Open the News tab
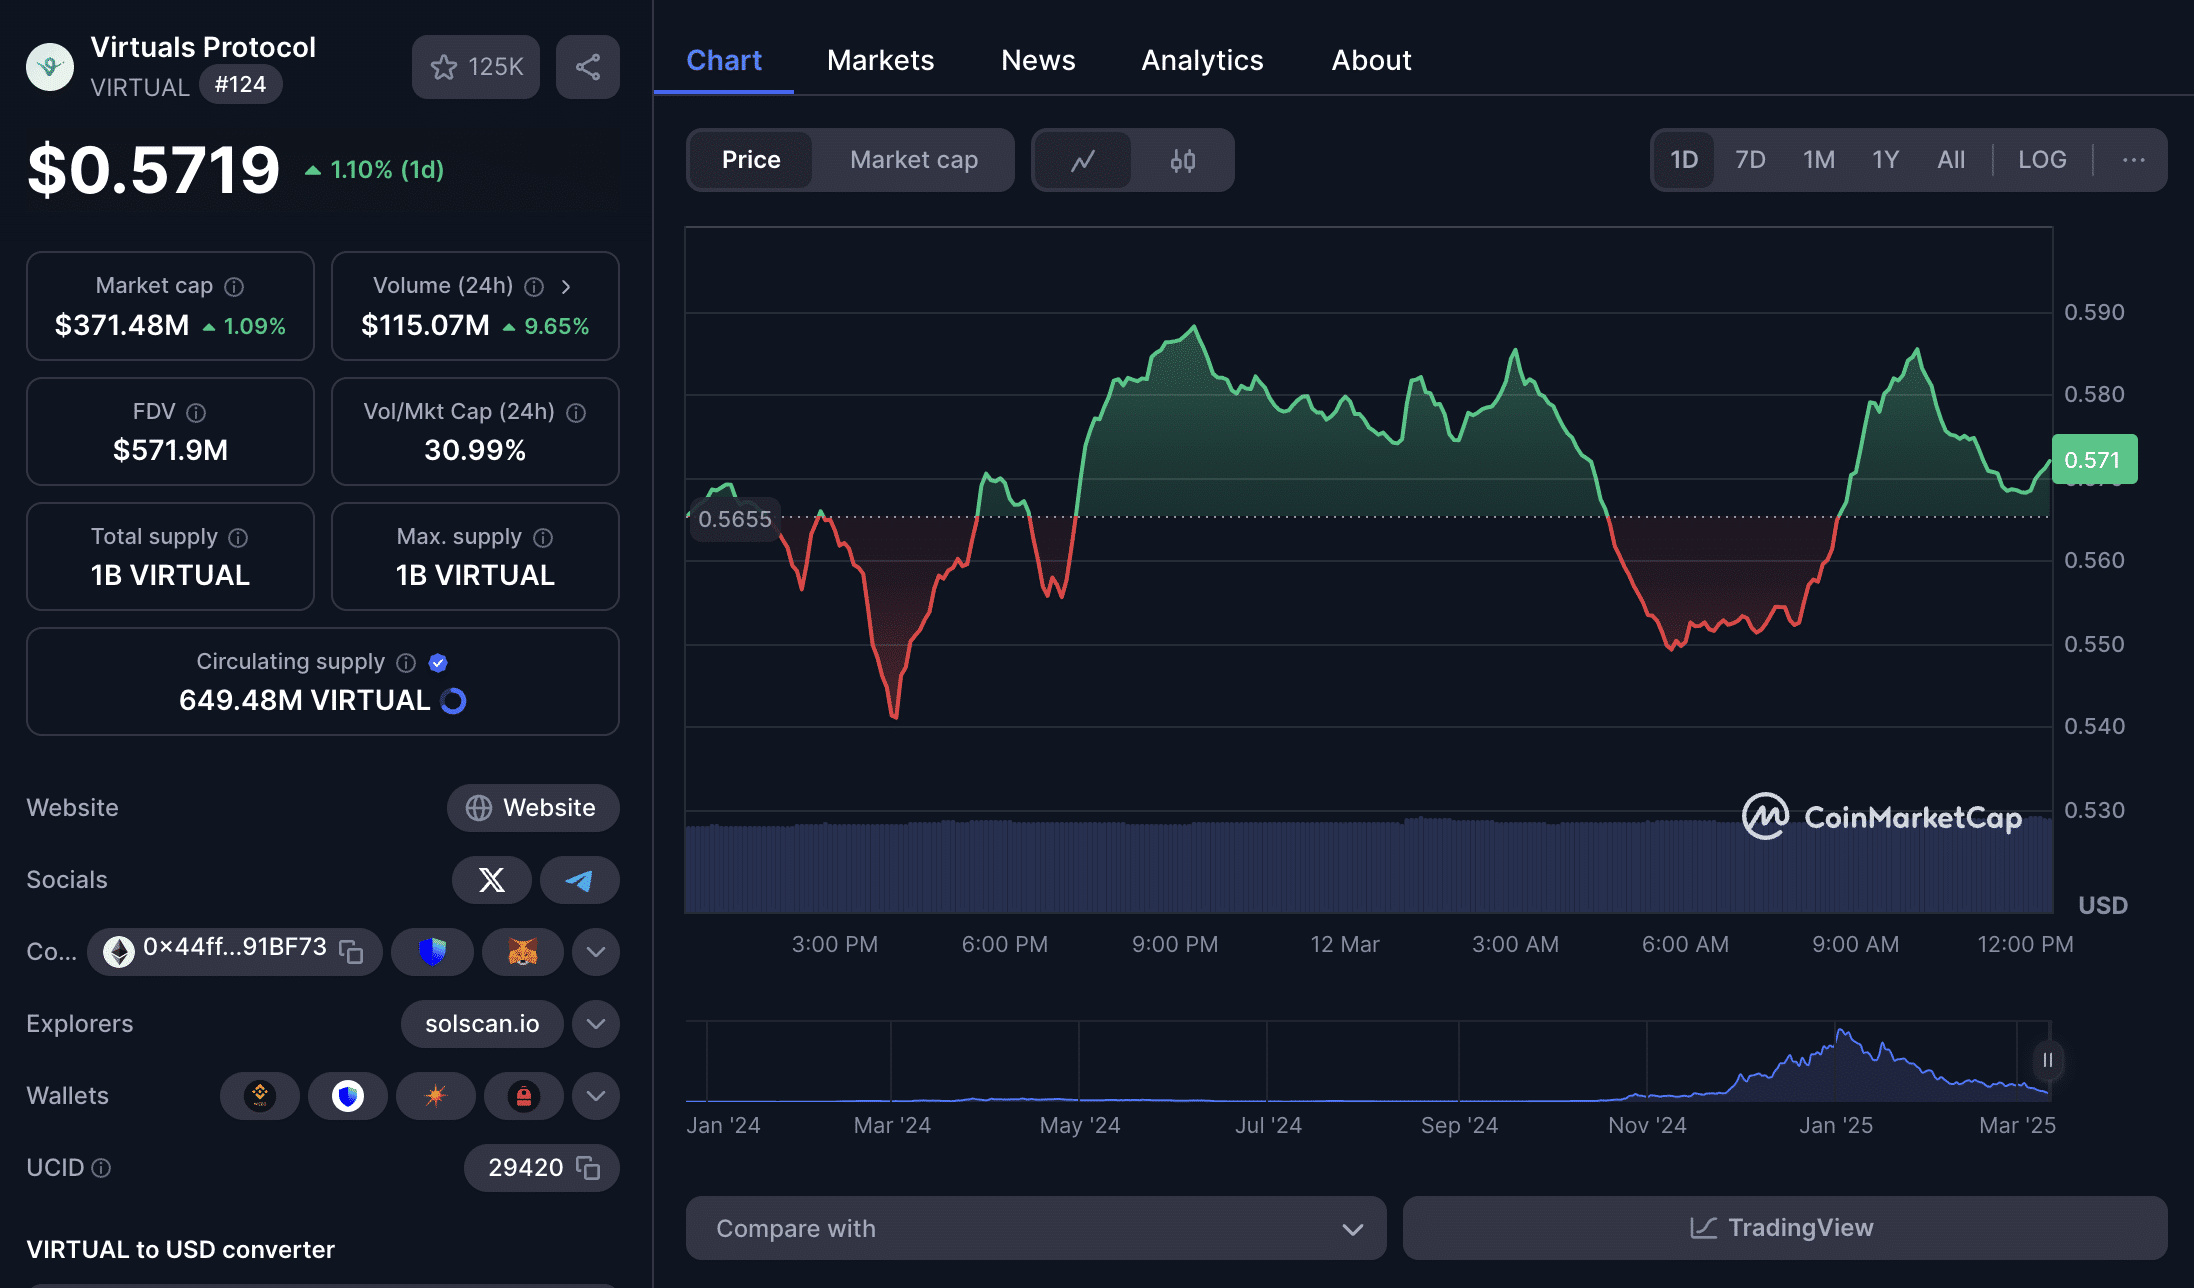Screen dimensions: 2194x1288 pos(1038,60)
